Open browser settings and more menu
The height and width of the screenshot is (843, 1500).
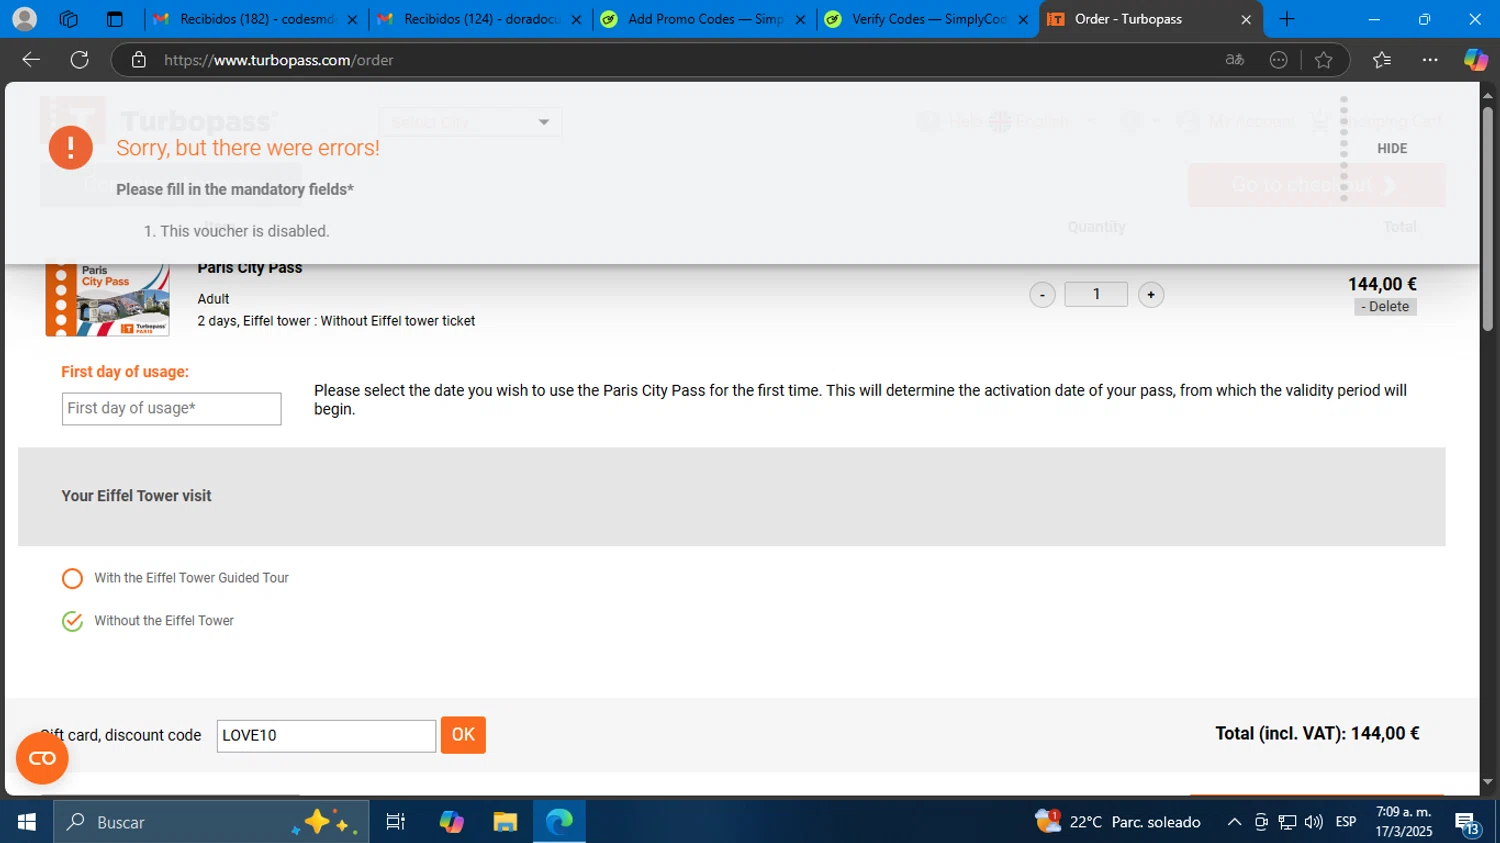[1430, 60]
